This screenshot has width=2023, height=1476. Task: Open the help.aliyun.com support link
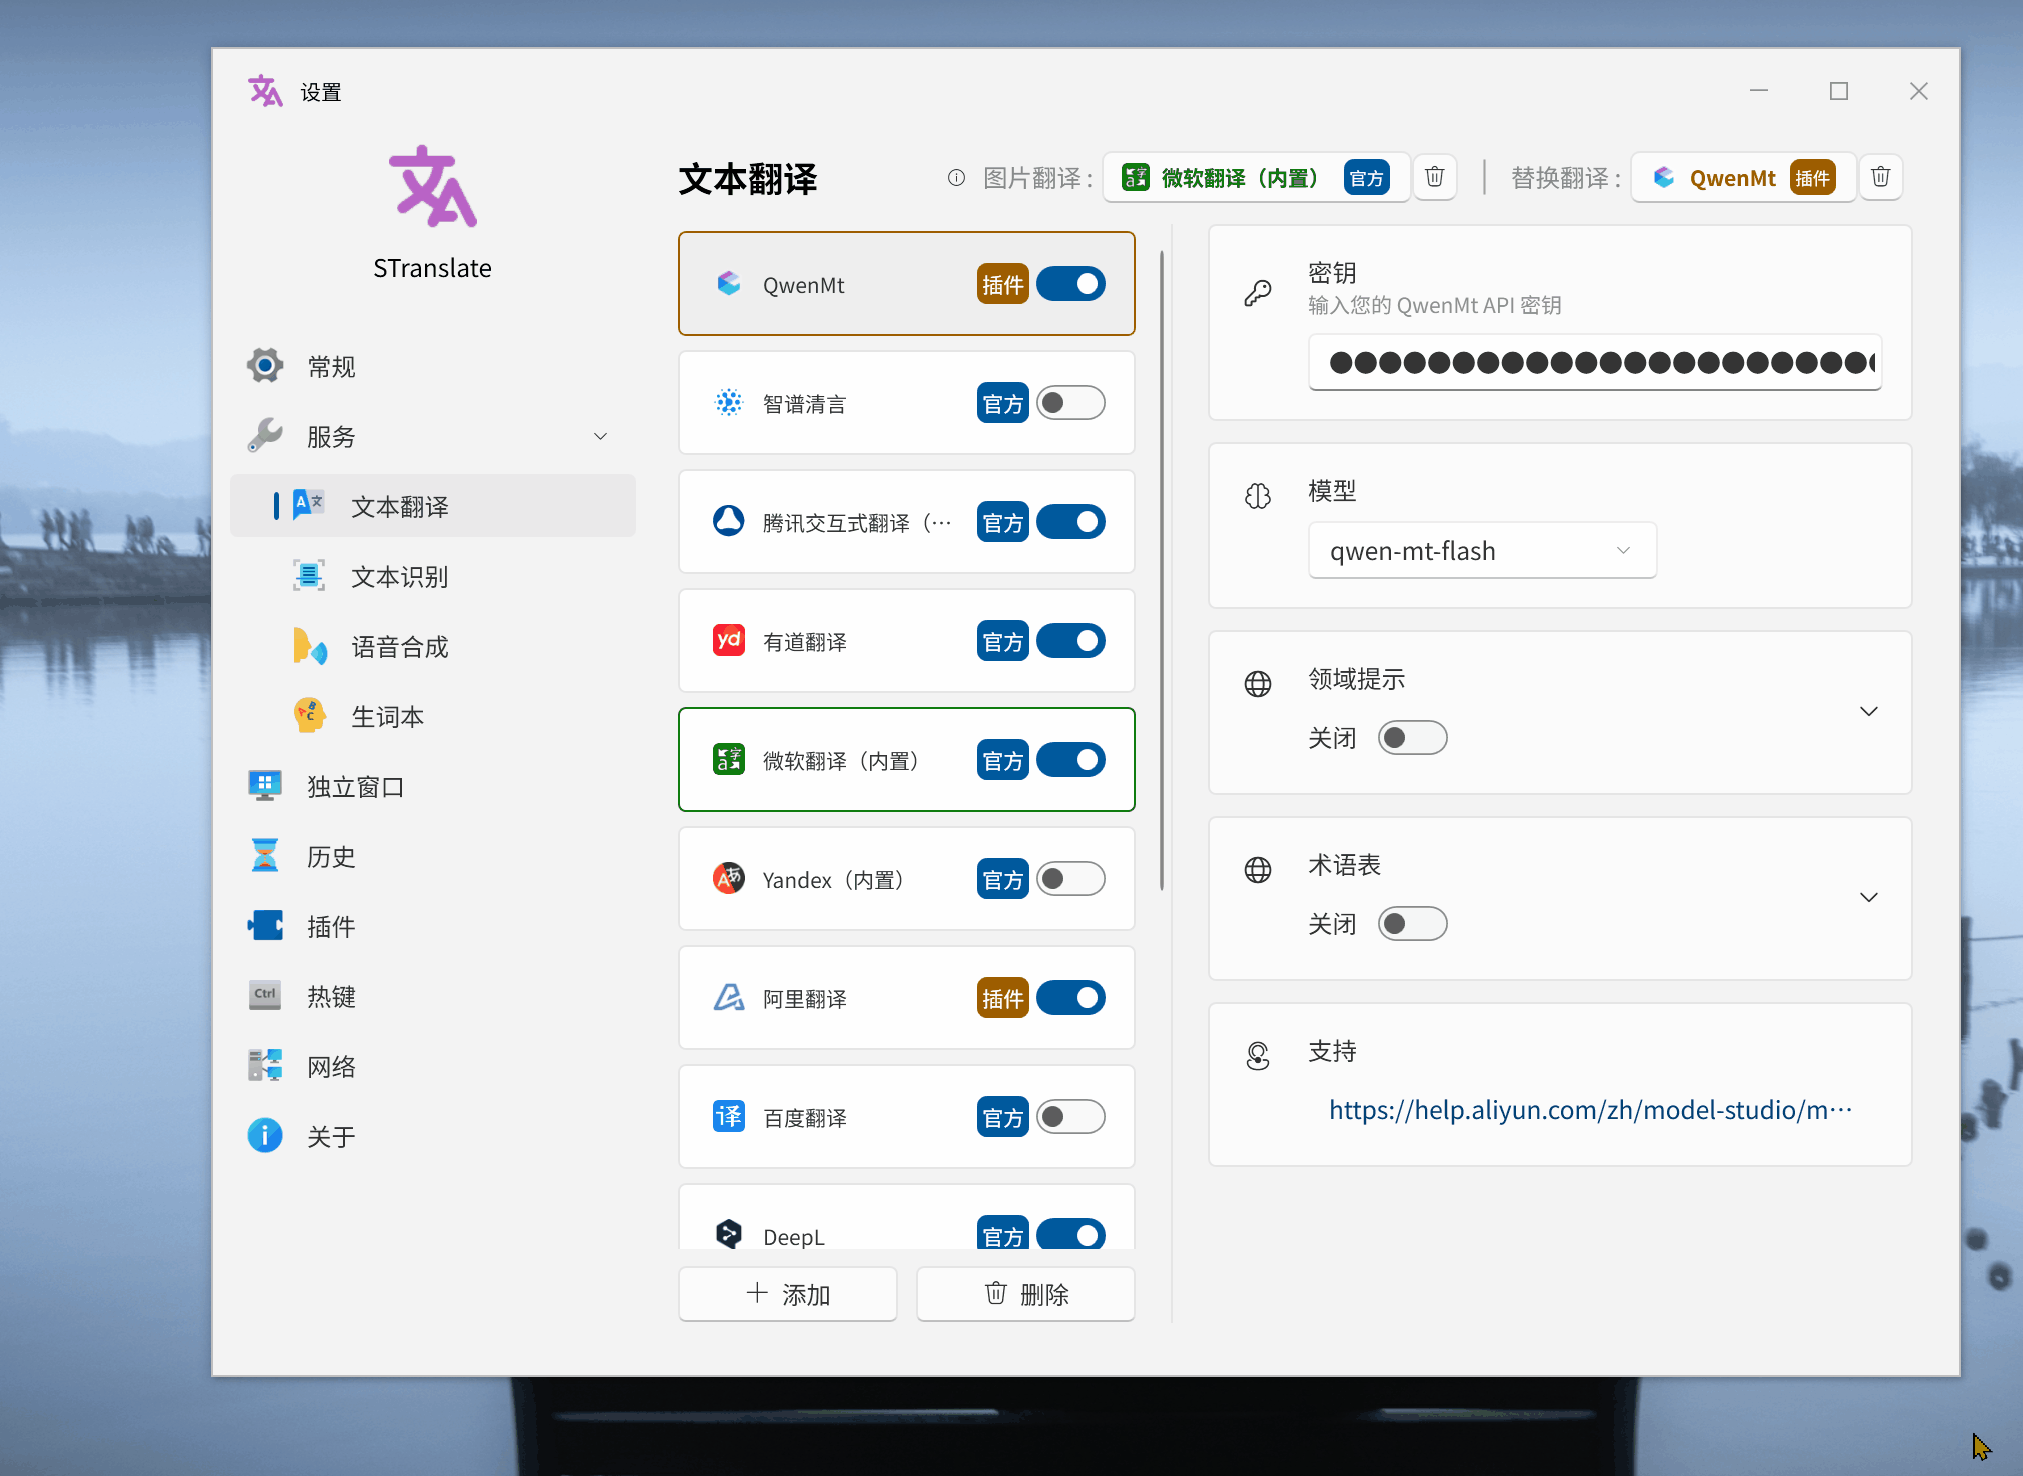pos(1590,1110)
